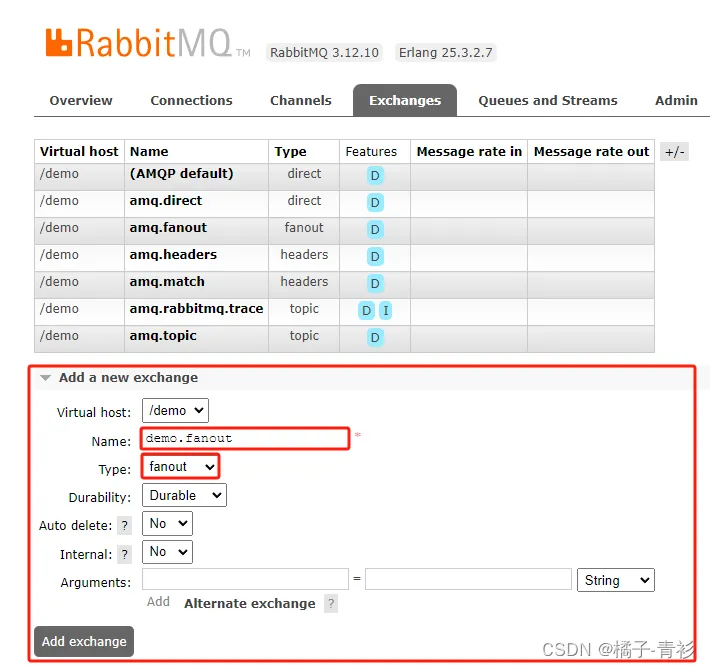Click the D feature badge for amq.topic
The width and height of the screenshot is (710, 668).
(x=375, y=337)
